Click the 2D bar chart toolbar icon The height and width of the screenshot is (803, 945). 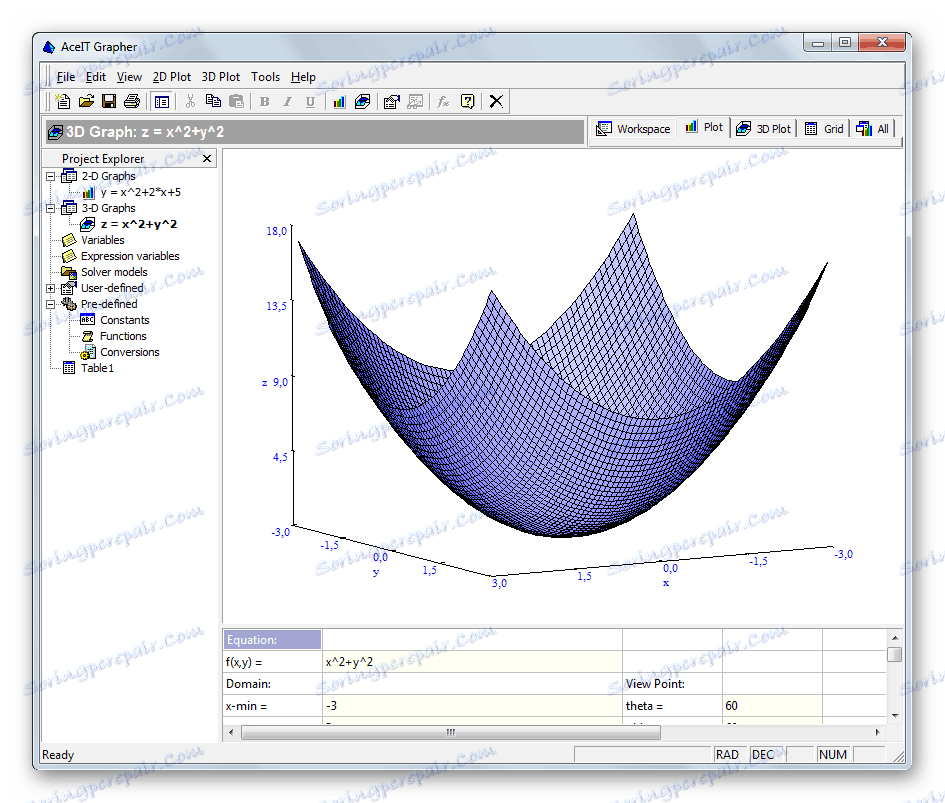point(339,101)
